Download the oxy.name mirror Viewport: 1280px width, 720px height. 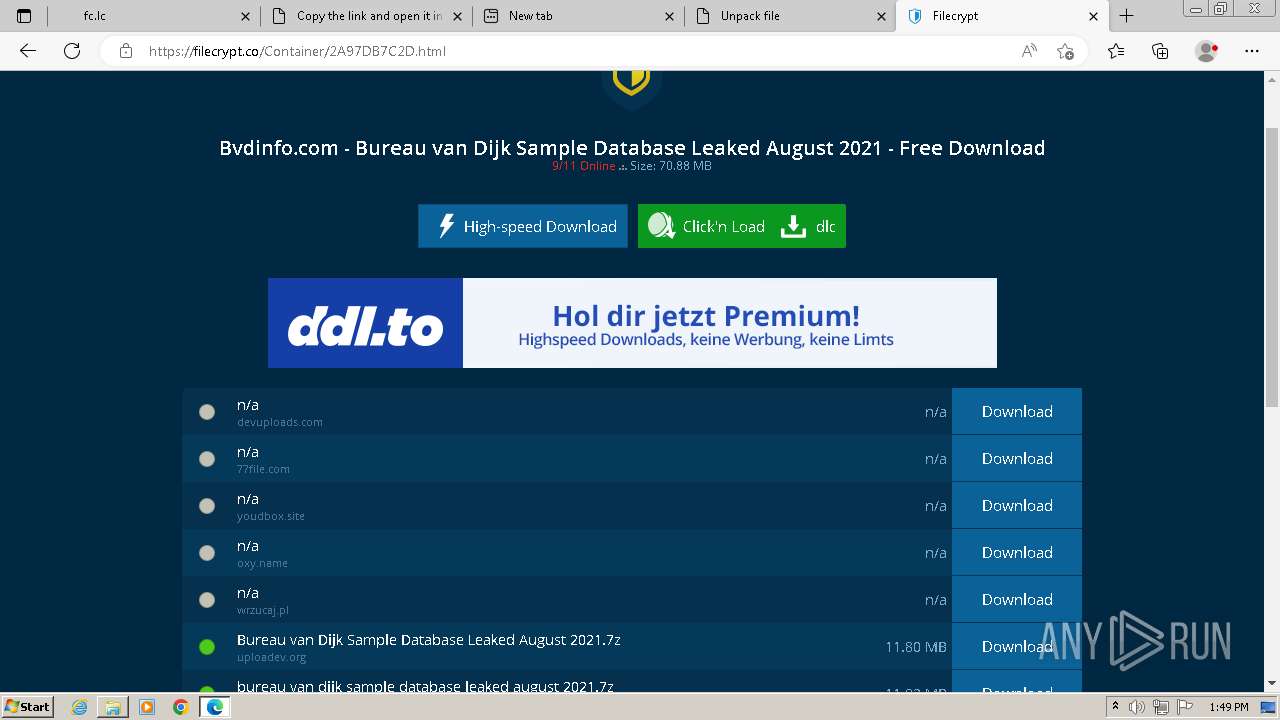click(x=1017, y=552)
